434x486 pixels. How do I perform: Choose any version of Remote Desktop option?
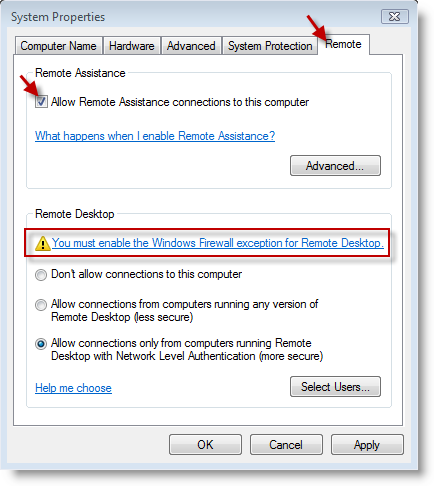[41, 305]
